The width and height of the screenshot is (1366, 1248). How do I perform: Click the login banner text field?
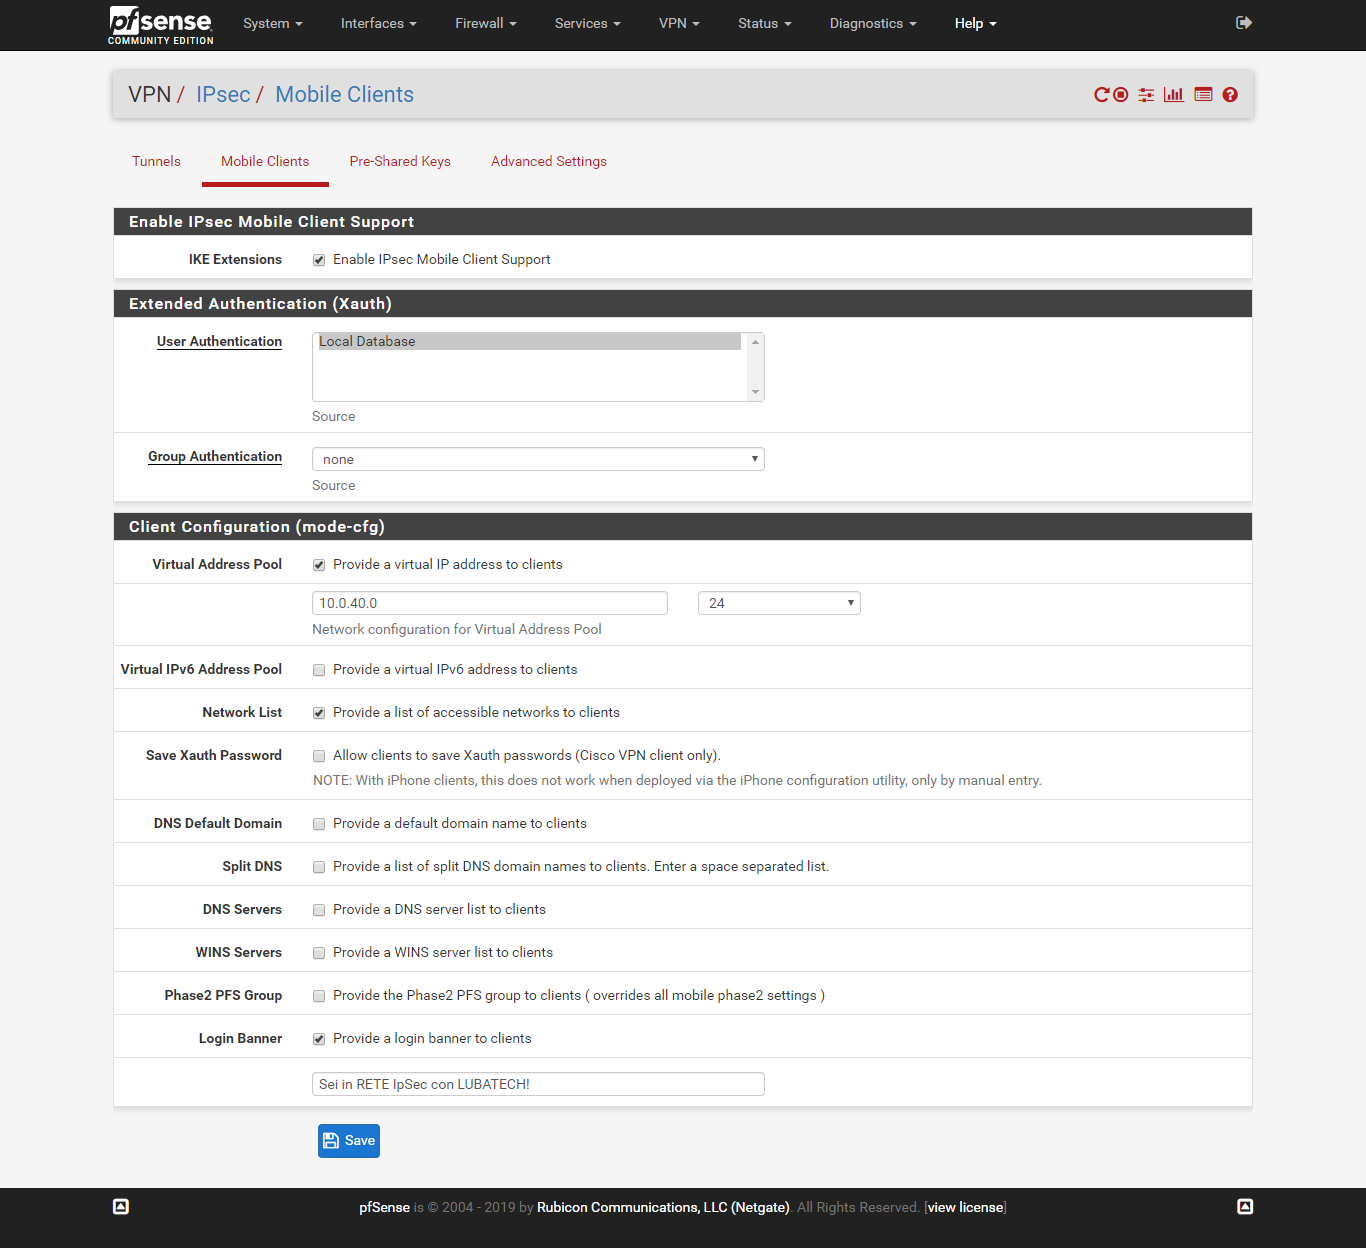[538, 1084]
